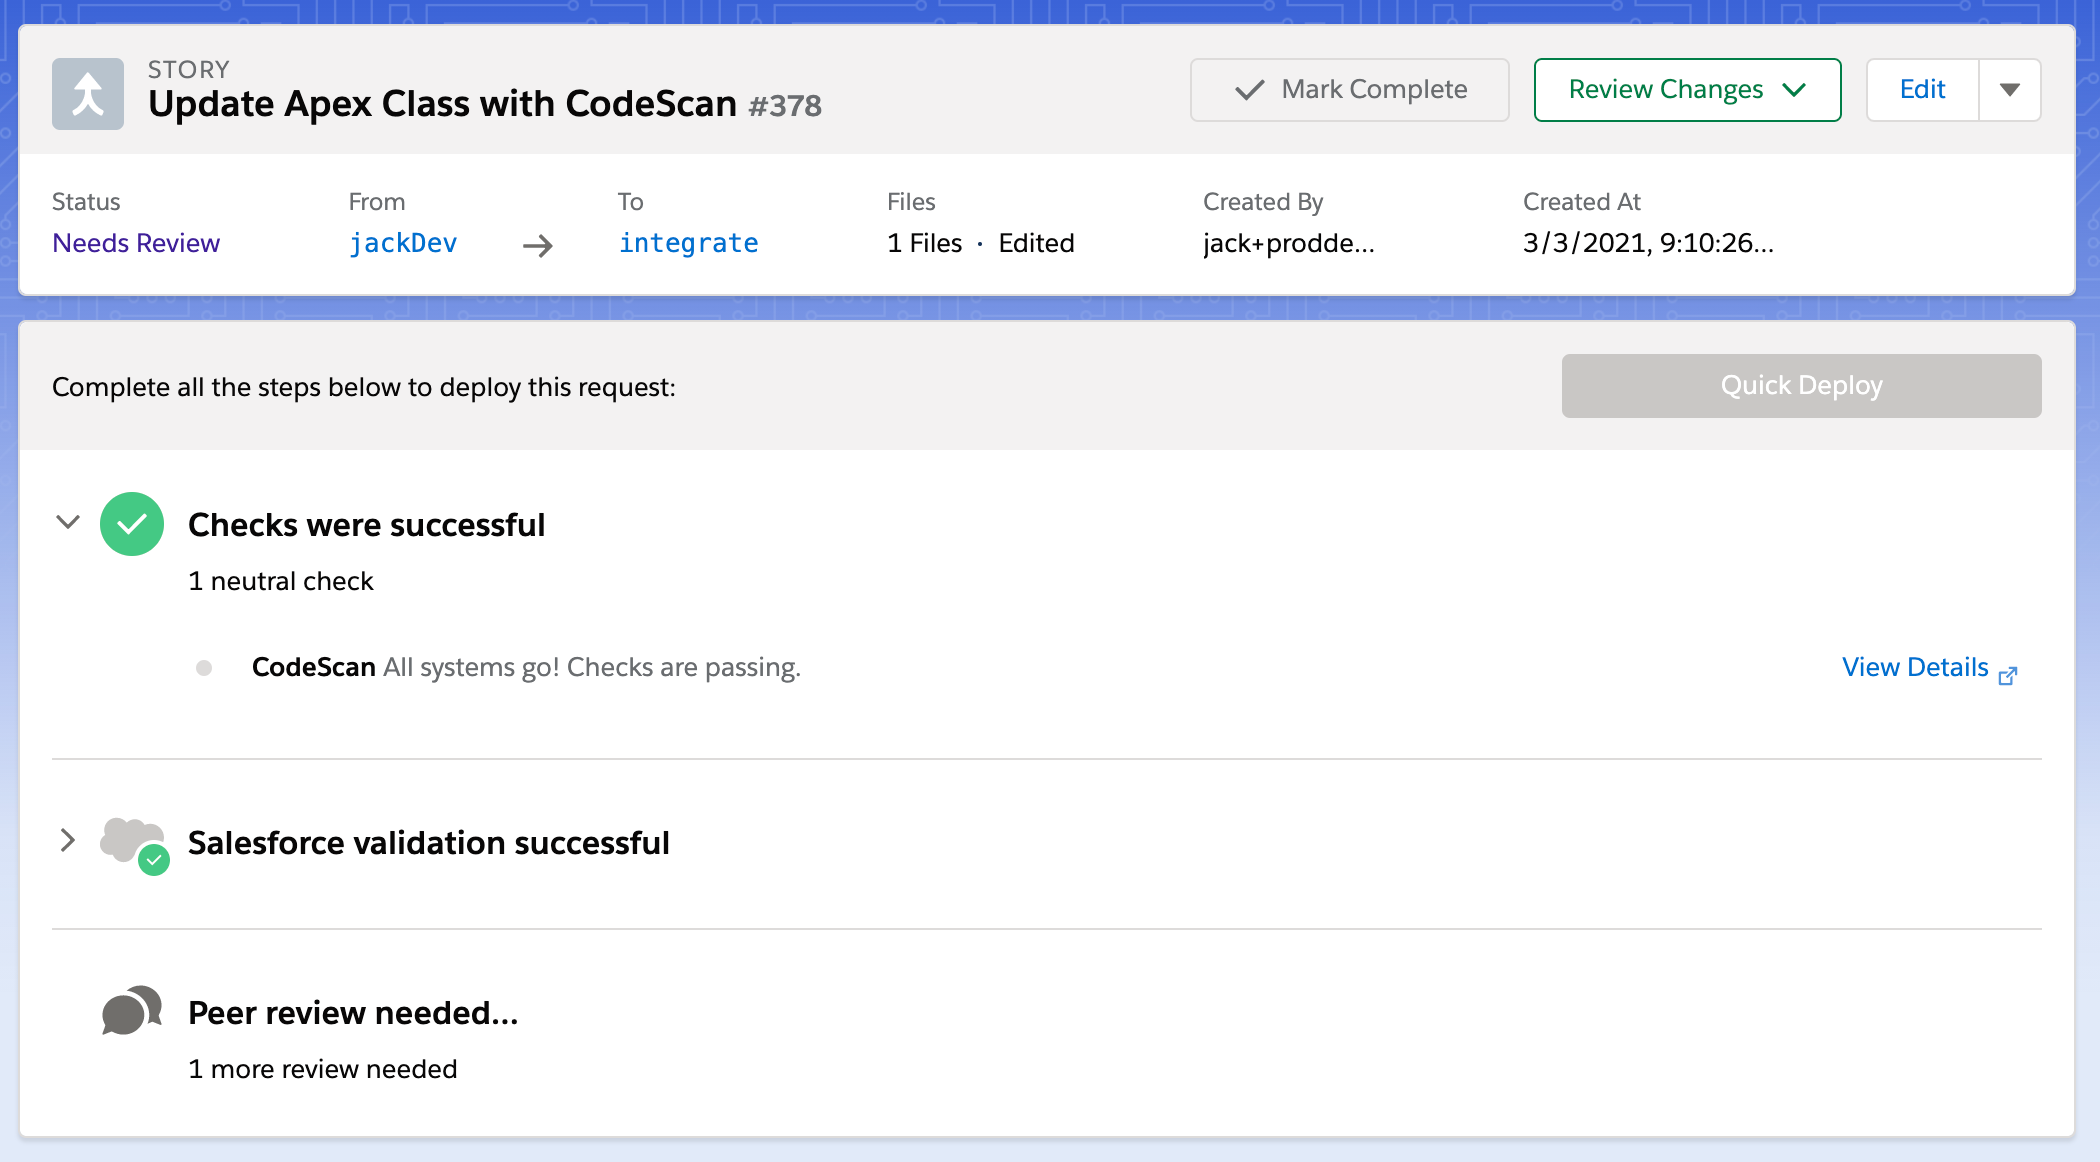Click the Edit button
Image resolution: width=2100 pixels, height=1162 pixels.
pyautogui.click(x=1921, y=90)
